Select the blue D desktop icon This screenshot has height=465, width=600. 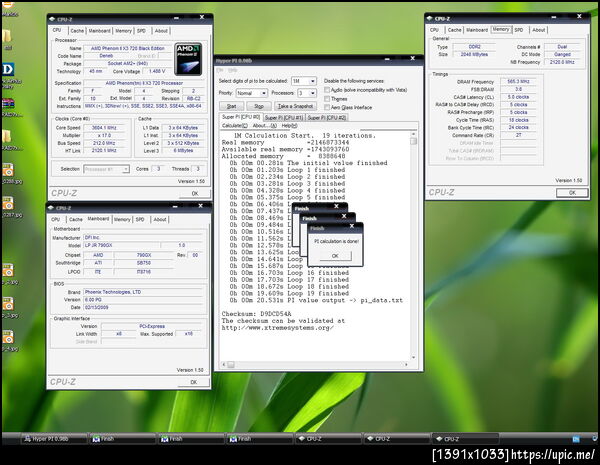click(x=8, y=69)
